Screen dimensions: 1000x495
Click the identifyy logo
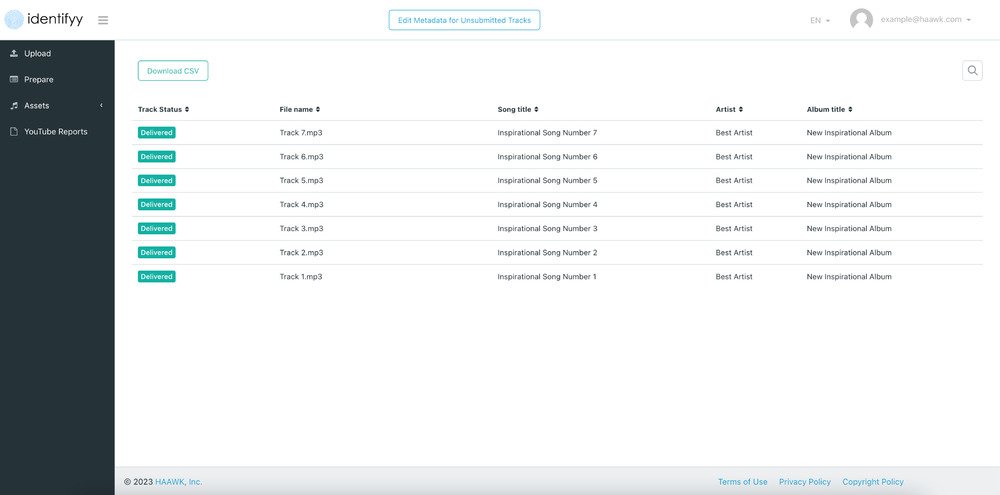(x=44, y=20)
